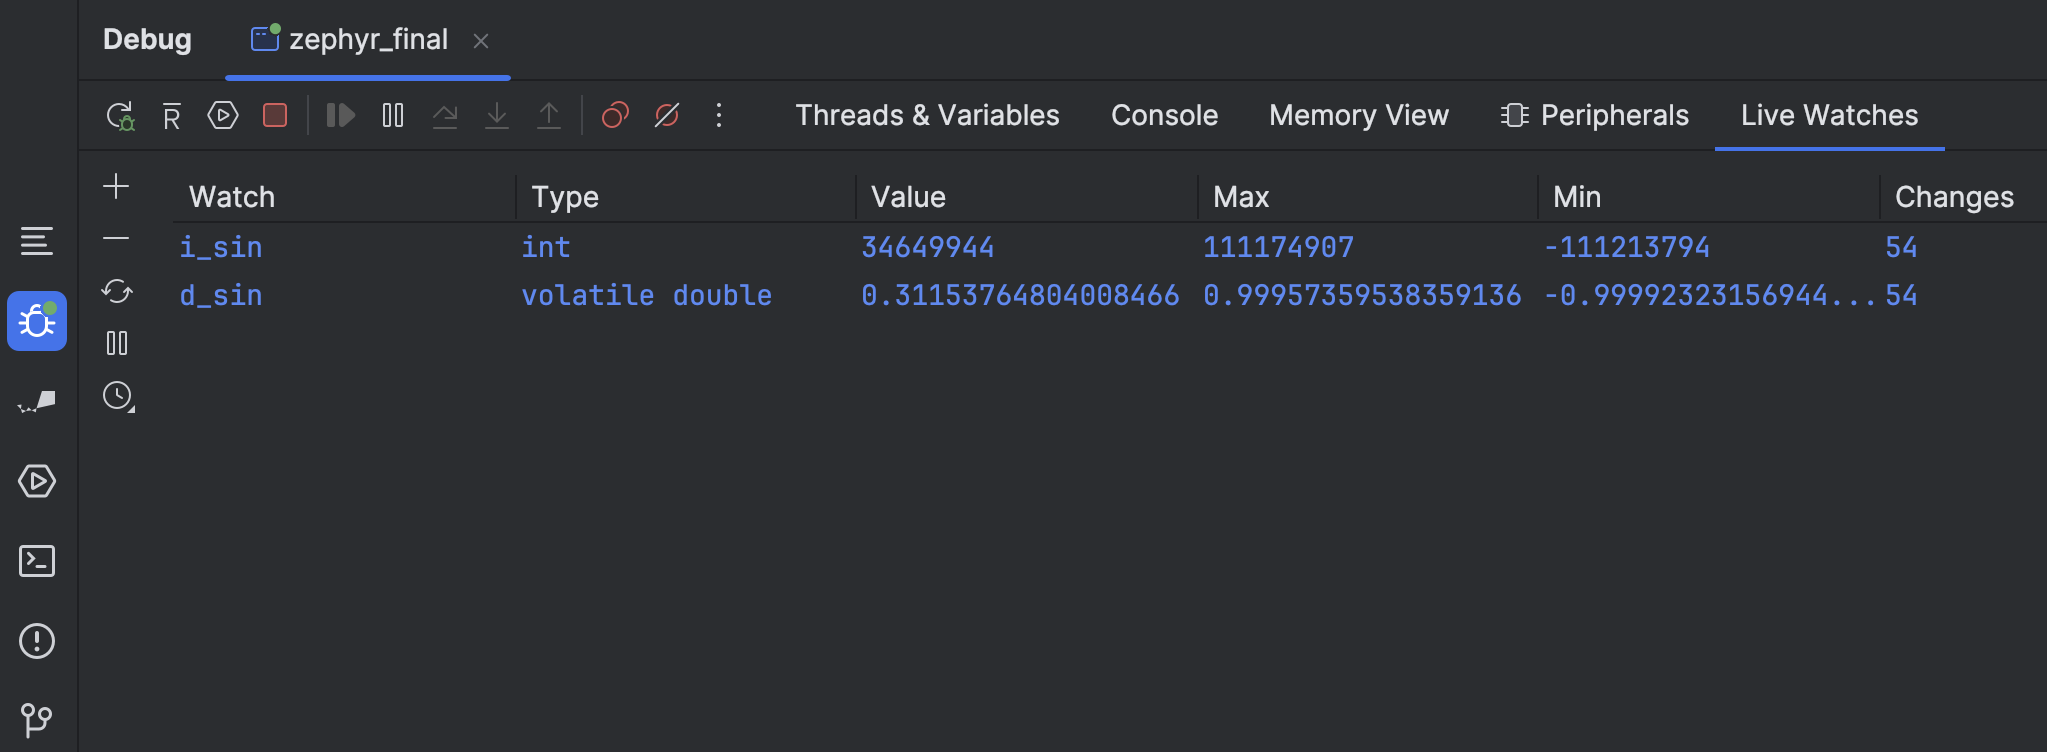The image size is (2047, 752).
Task: Remove the selected live watch
Action: [116, 238]
